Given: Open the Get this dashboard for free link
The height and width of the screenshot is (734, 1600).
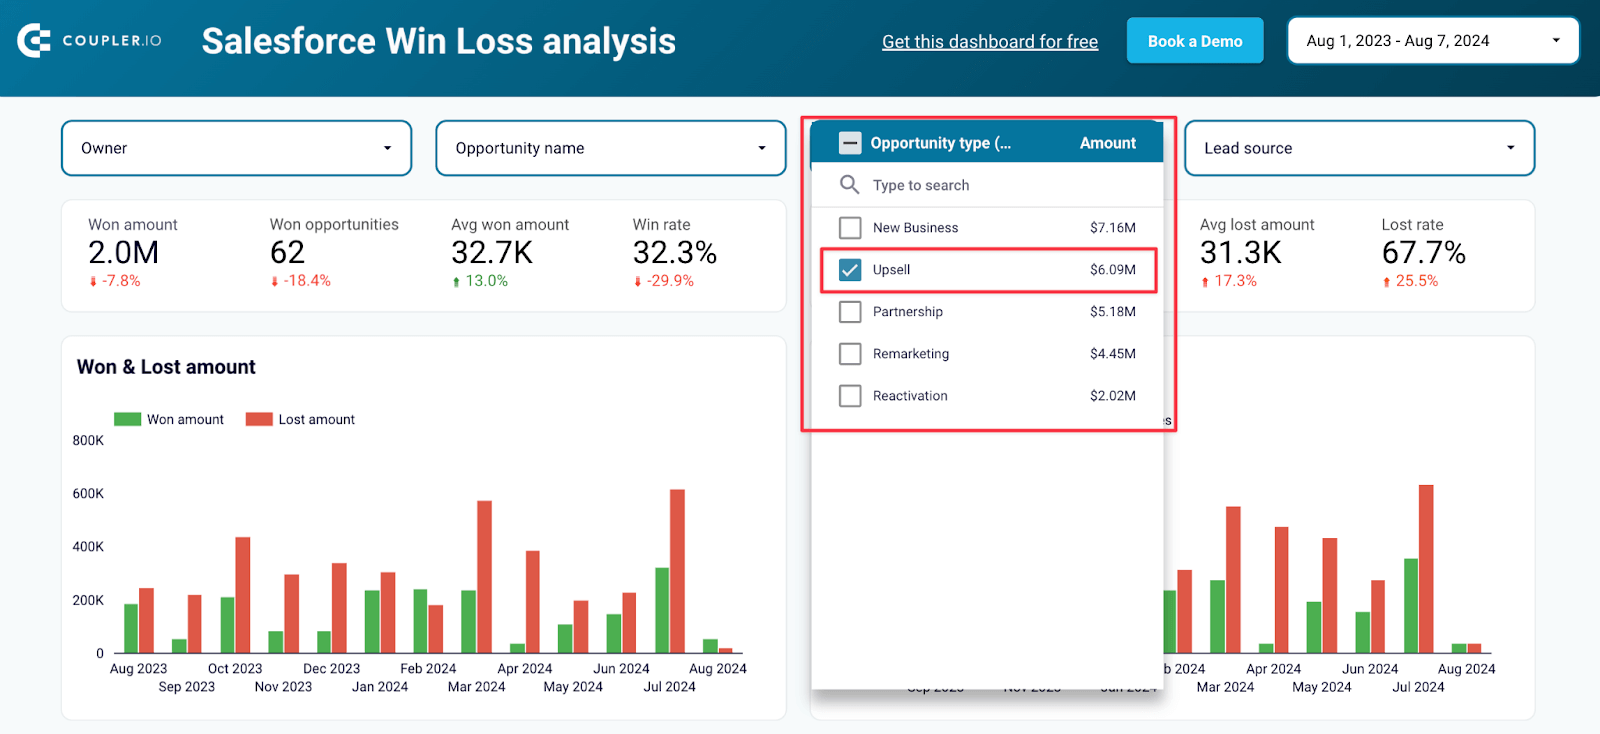Looking at the screenshot, I should 990,42.
